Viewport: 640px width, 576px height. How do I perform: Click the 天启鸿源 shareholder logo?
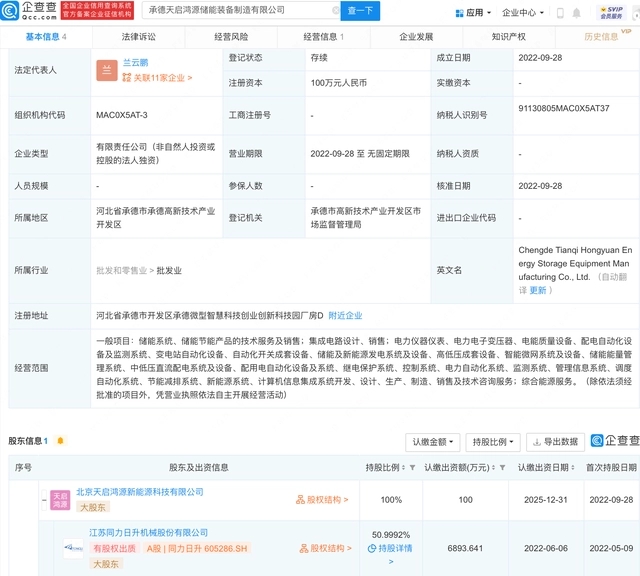click(60, 498)
